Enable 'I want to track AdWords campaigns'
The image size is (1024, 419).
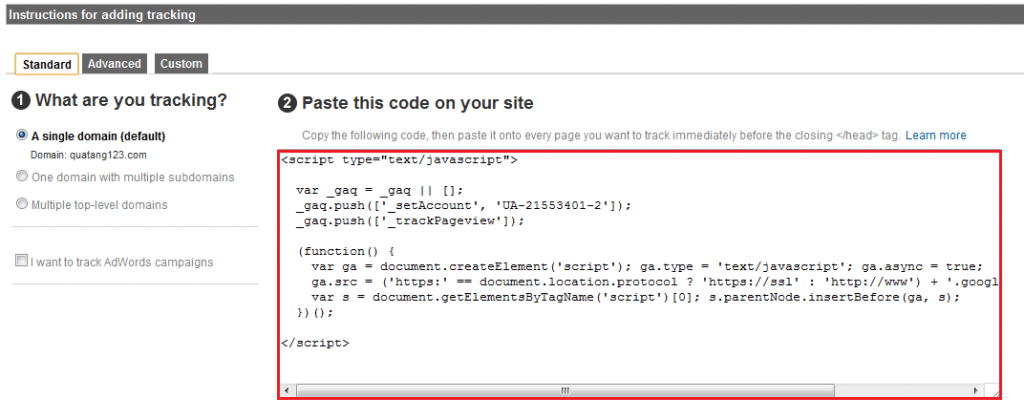[22, 262]
